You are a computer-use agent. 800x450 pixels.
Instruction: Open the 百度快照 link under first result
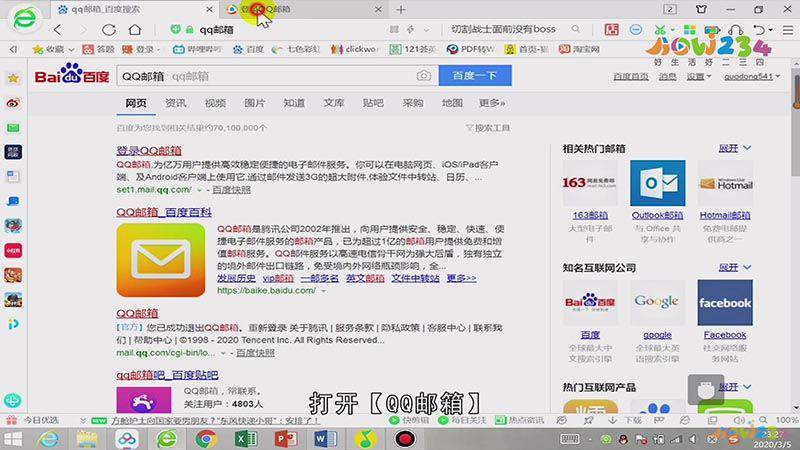231,190
